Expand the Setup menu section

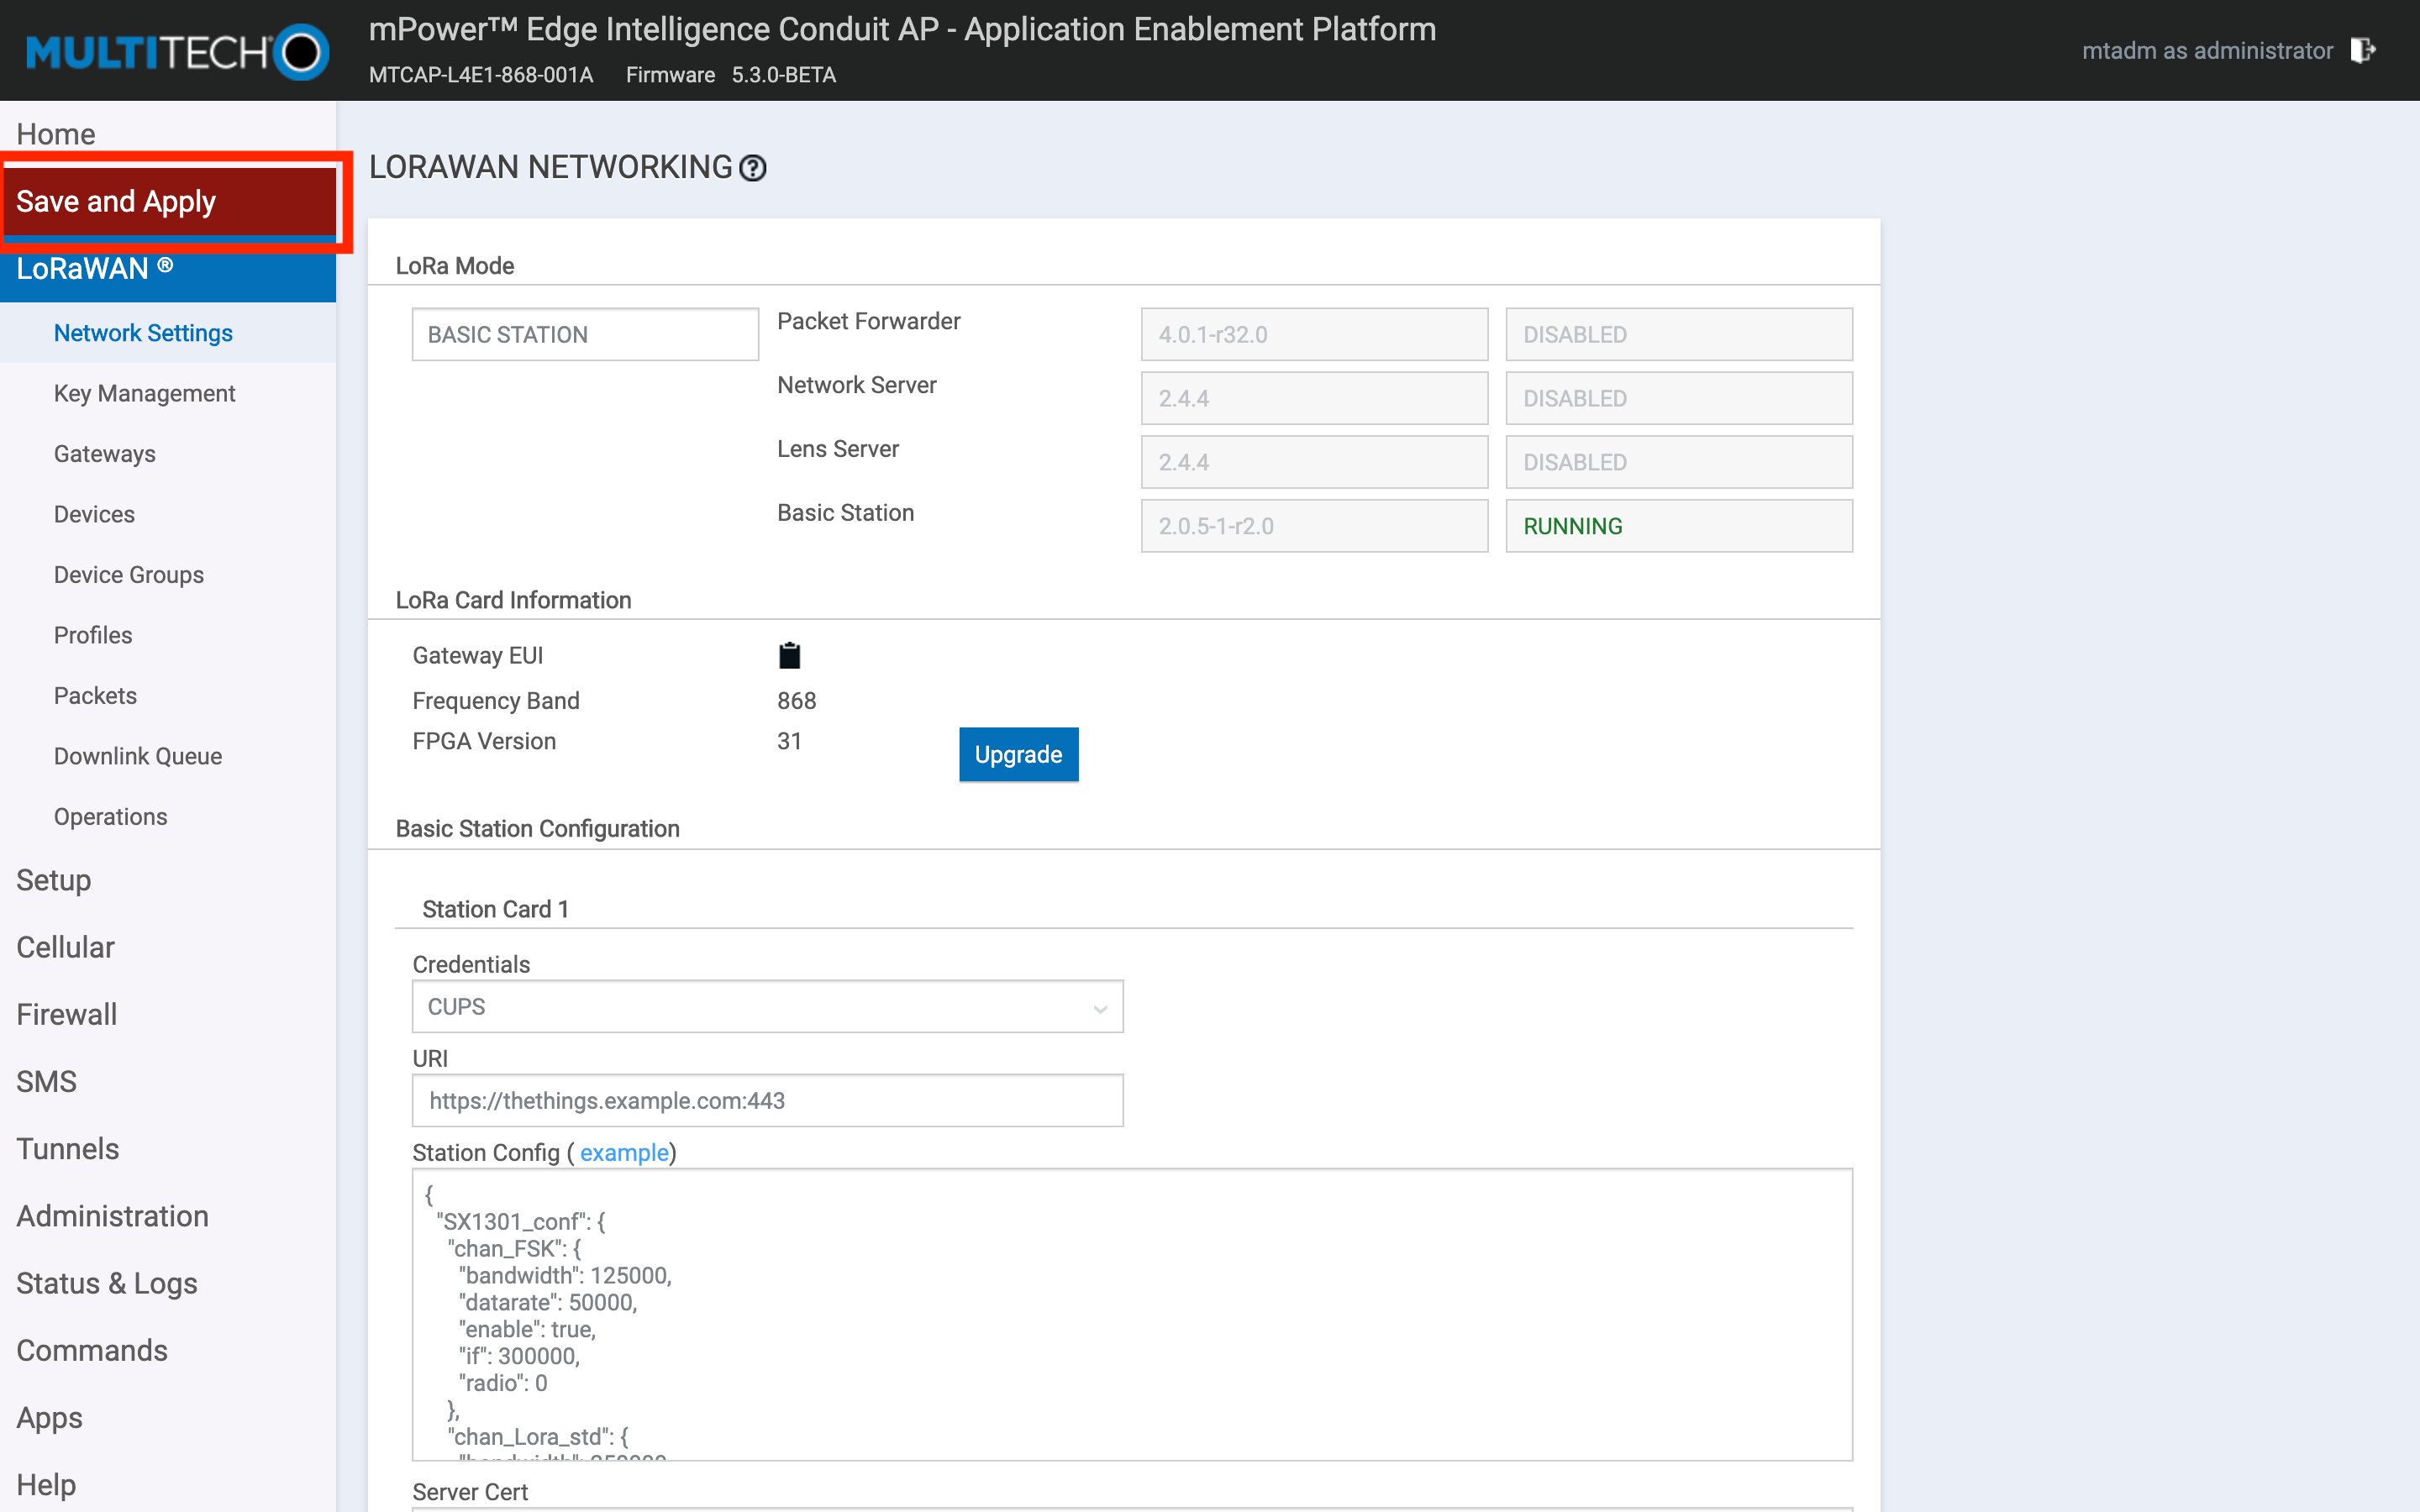(x=54, y=880)
